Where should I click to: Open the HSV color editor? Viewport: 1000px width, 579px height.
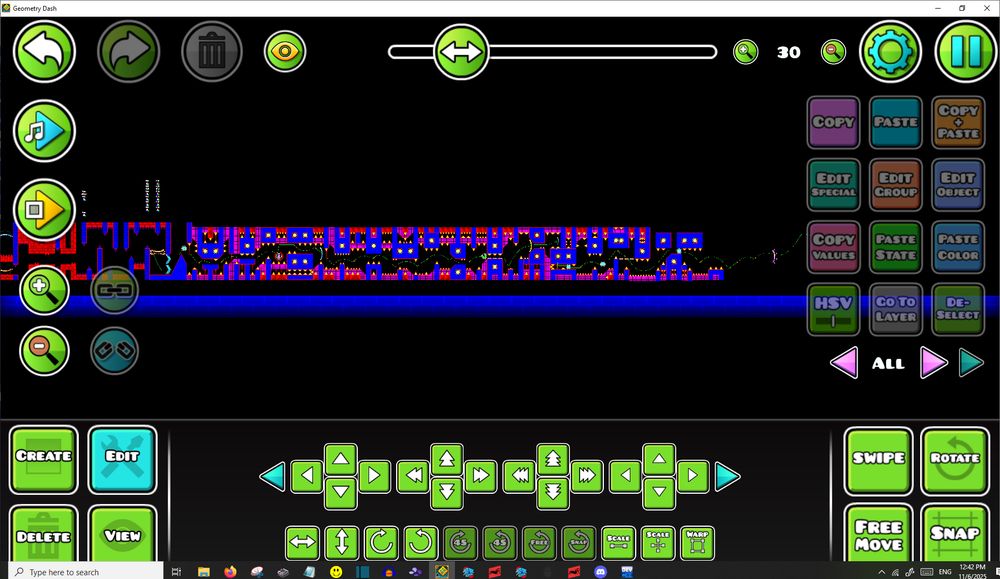point(833,310)
